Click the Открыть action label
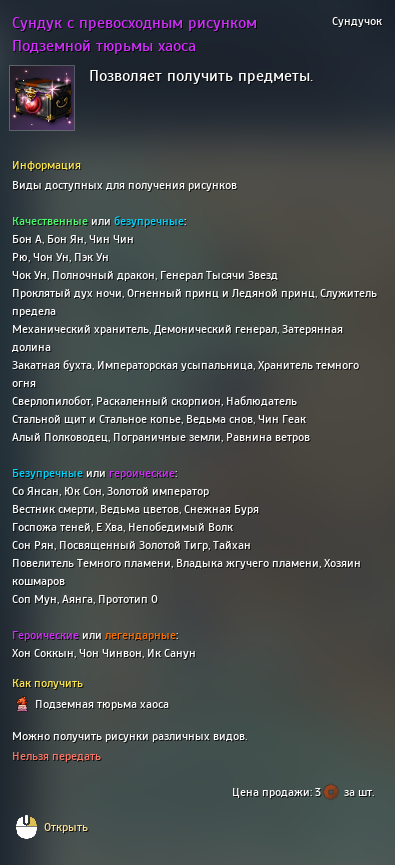This screenshot has width=395, height=865. pos(66,827)
